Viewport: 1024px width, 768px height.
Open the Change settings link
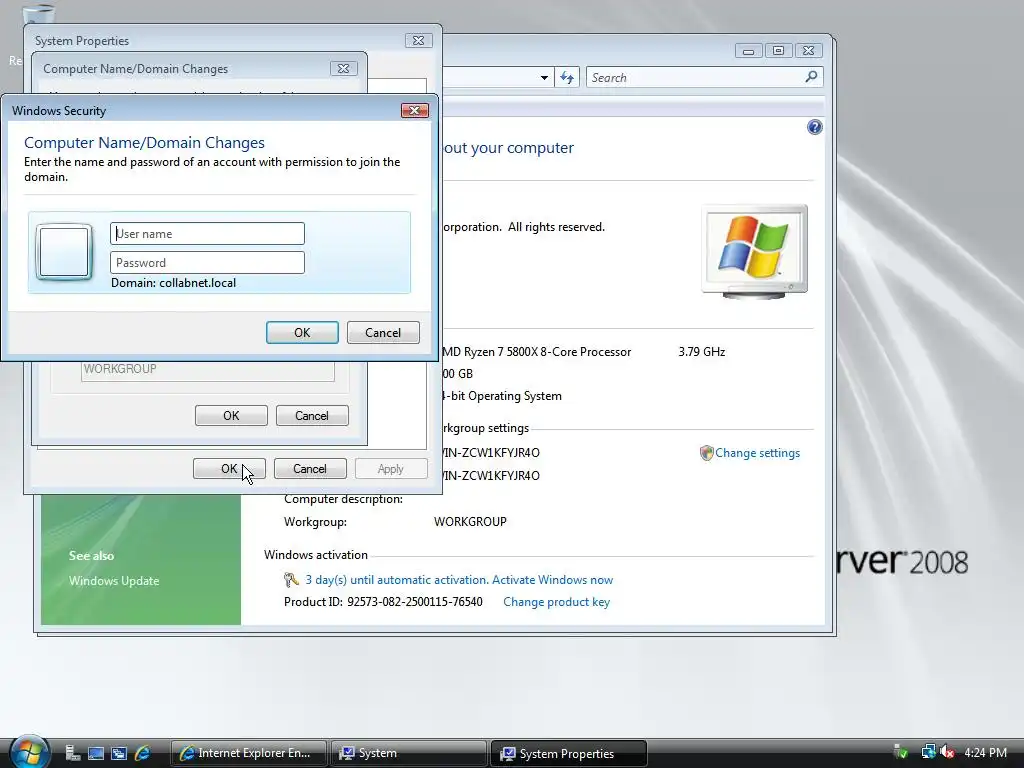757,453
